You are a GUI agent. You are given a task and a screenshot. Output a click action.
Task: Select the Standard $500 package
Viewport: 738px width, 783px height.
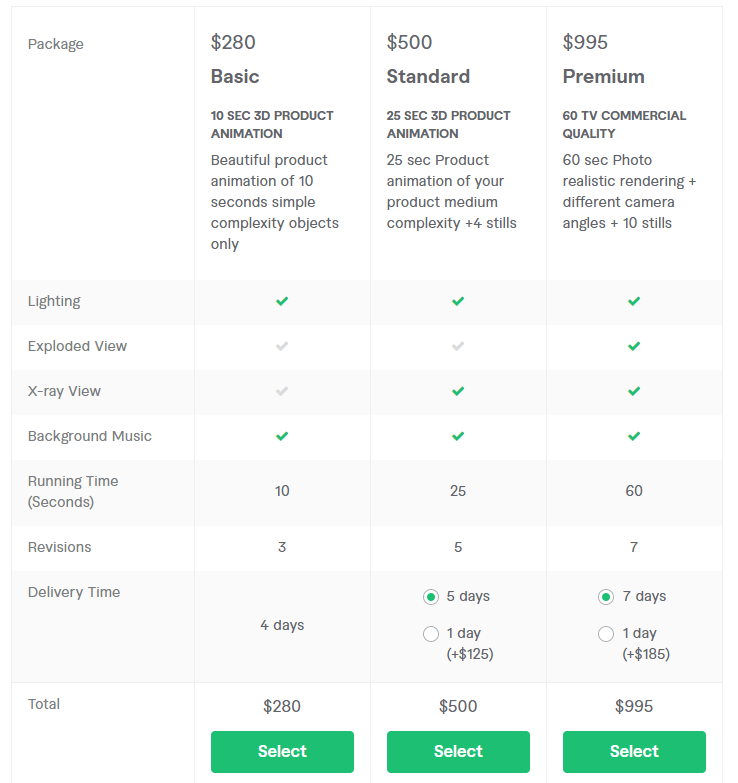(x=458, y=752)
